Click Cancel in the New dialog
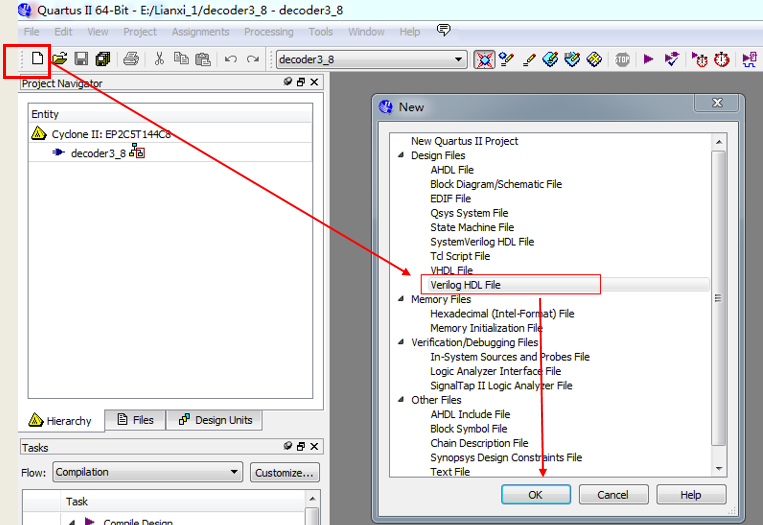763x525 pixels. pos(613,495)
